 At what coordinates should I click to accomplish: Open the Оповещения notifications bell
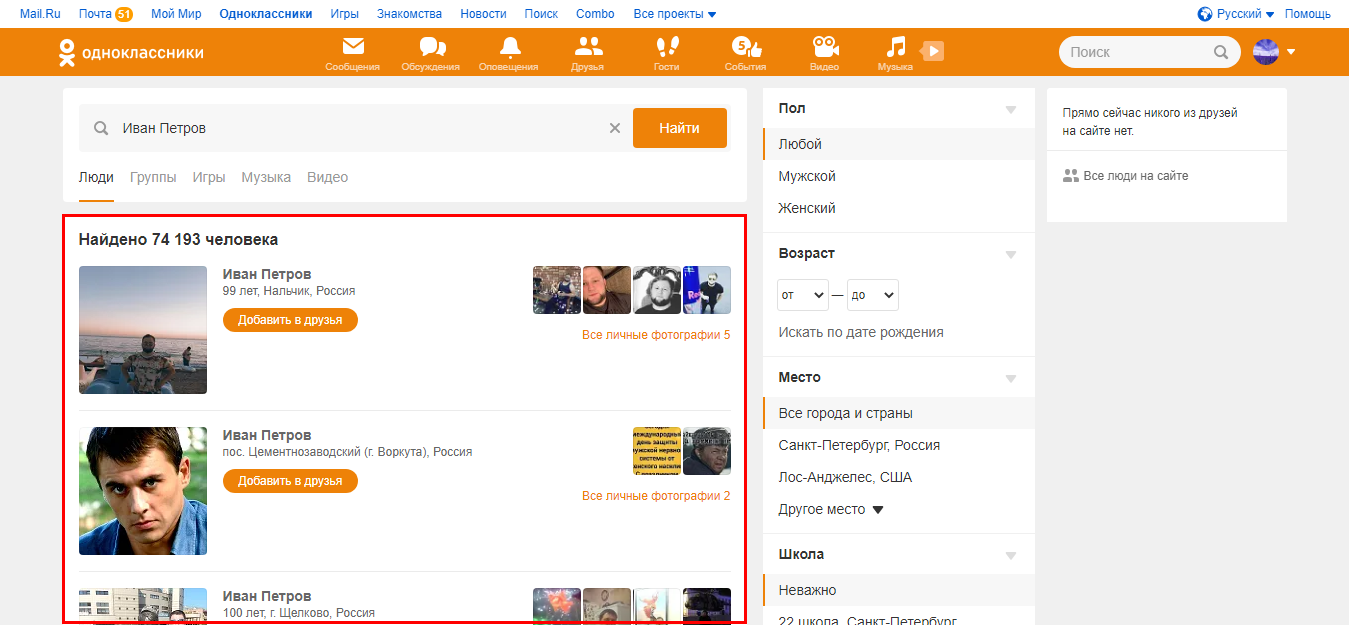[509, 53]
